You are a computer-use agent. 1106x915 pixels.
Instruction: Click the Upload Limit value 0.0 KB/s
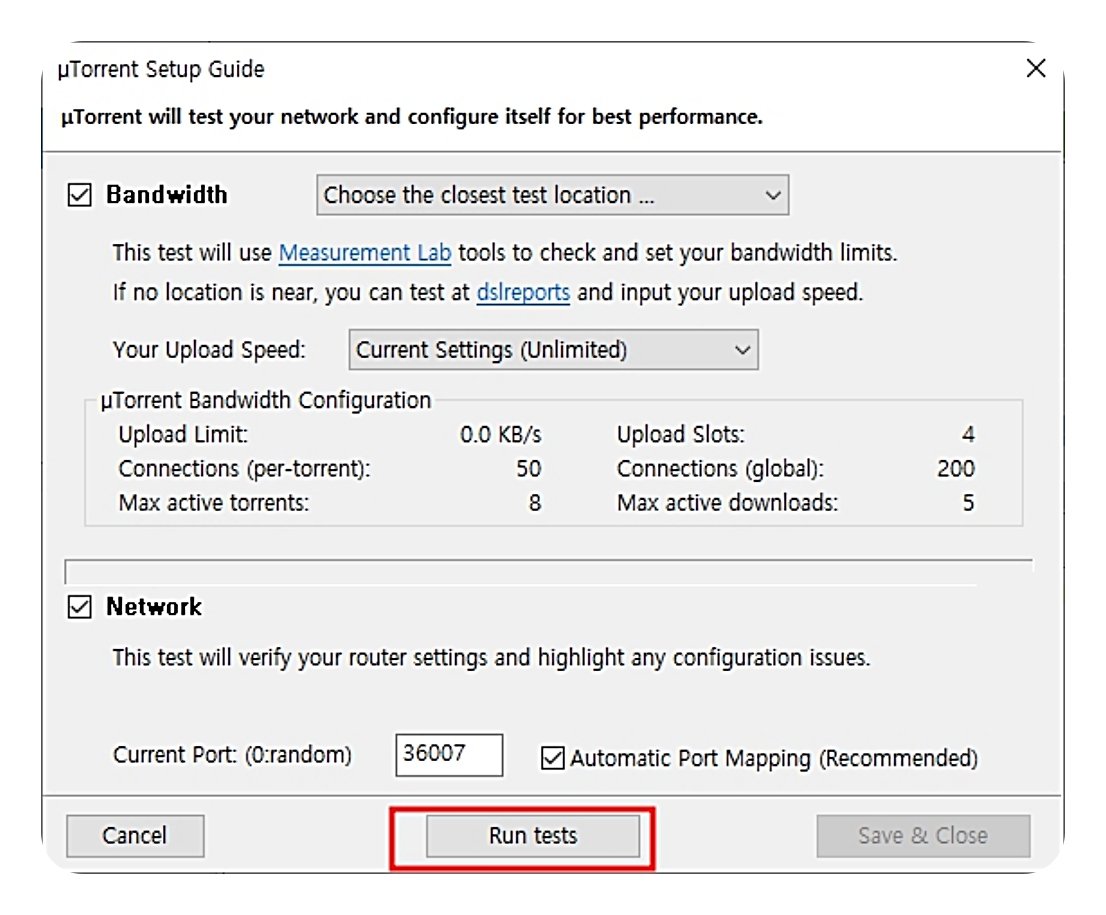(500, 435)
